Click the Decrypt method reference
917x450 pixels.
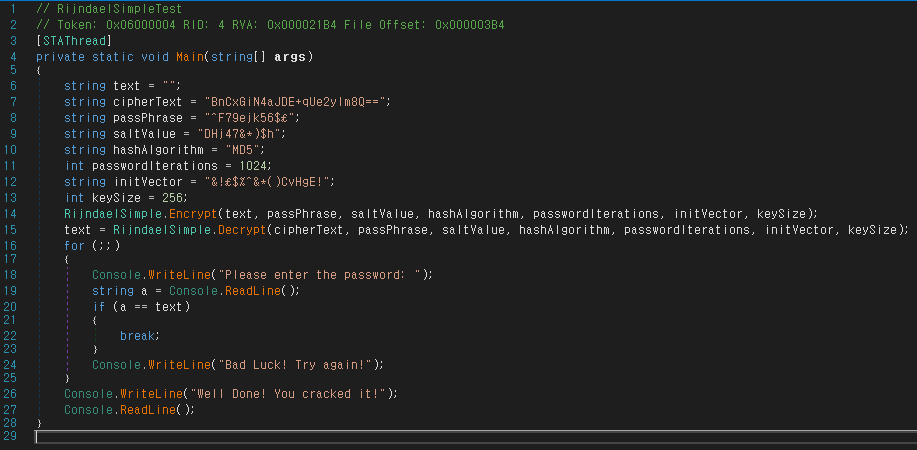click(242, 229)
